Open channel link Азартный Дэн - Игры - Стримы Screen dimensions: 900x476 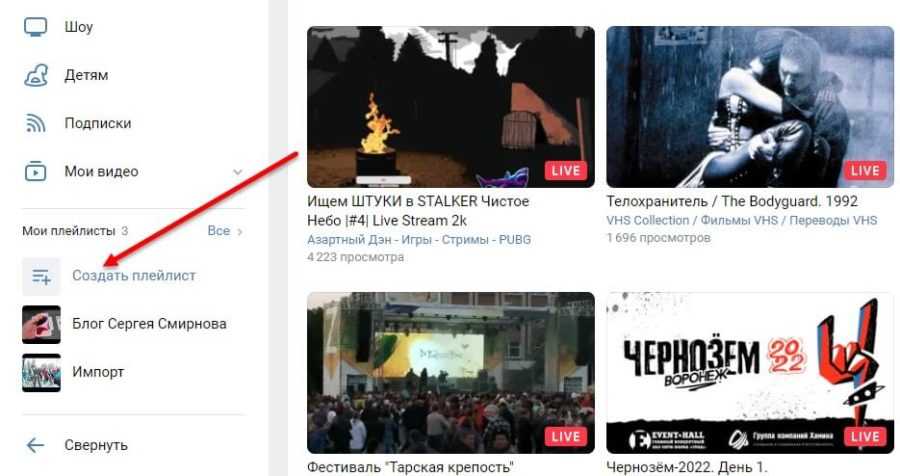click(419, 240)
